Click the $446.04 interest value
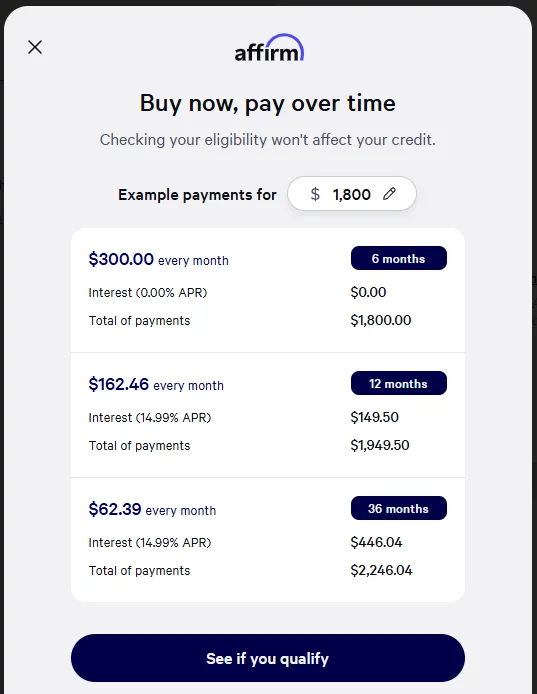Screen dimensions: 537x694 click(376, 542)
